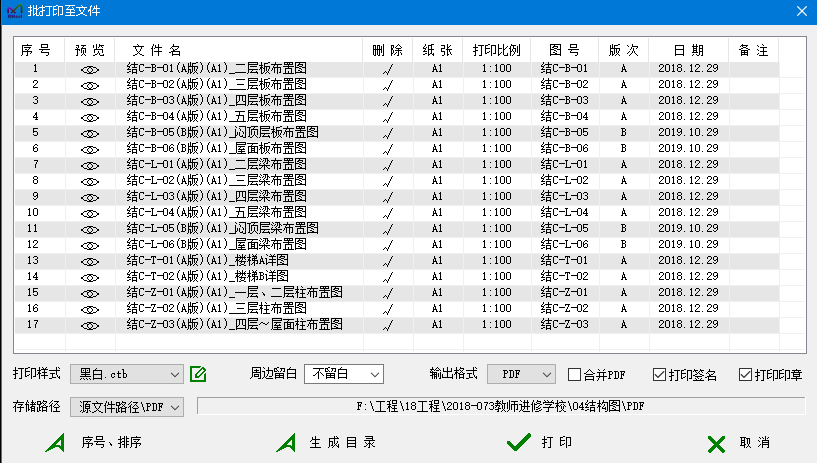Open the preview eye for row 13
817x463 pixels.
(x=90, y=261)
